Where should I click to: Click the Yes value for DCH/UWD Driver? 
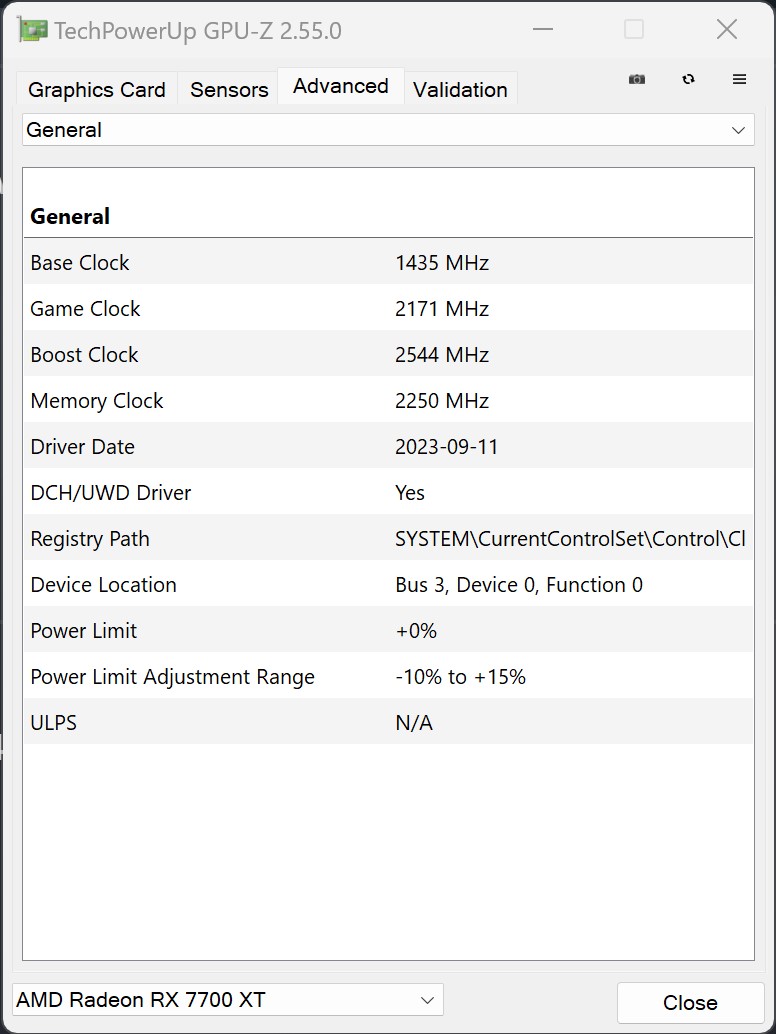click(x=409, y=493)
